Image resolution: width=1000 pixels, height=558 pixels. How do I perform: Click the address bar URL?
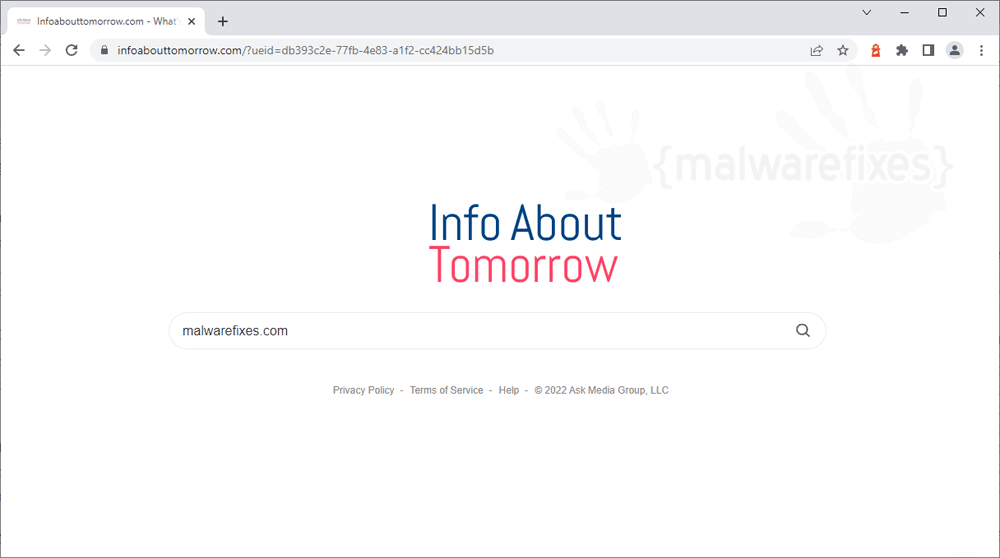[x=305, y=50]
